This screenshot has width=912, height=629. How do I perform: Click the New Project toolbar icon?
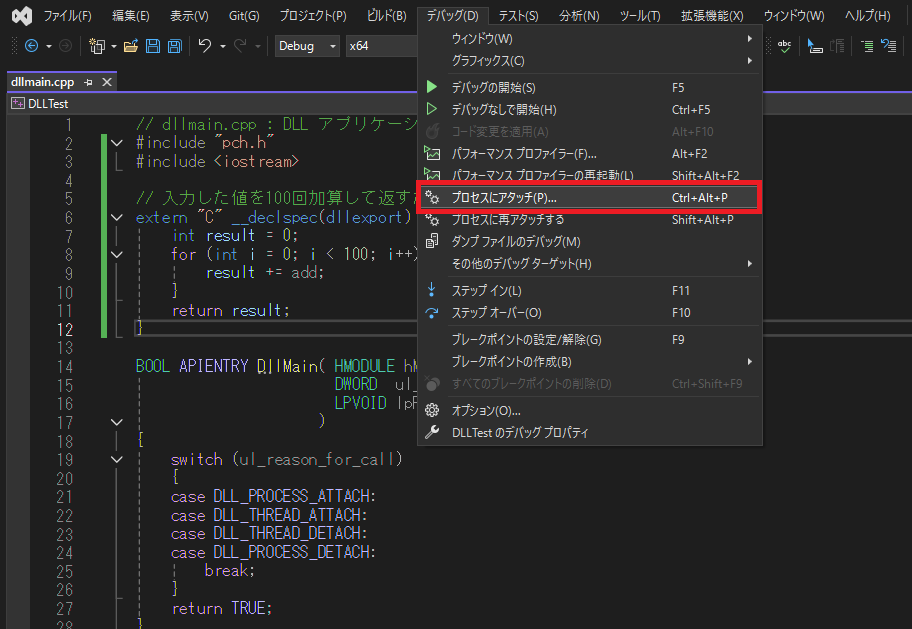[x=98, y=46]
